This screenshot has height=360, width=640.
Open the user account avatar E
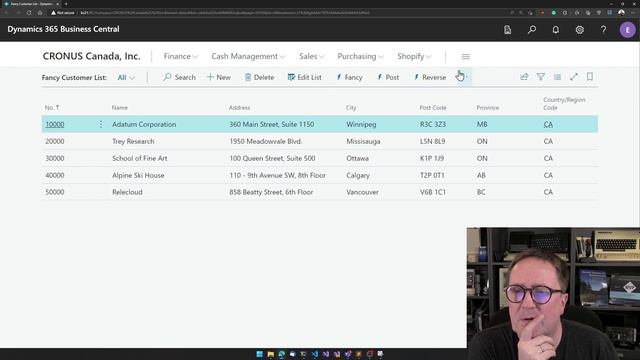(x=627, y=29)
